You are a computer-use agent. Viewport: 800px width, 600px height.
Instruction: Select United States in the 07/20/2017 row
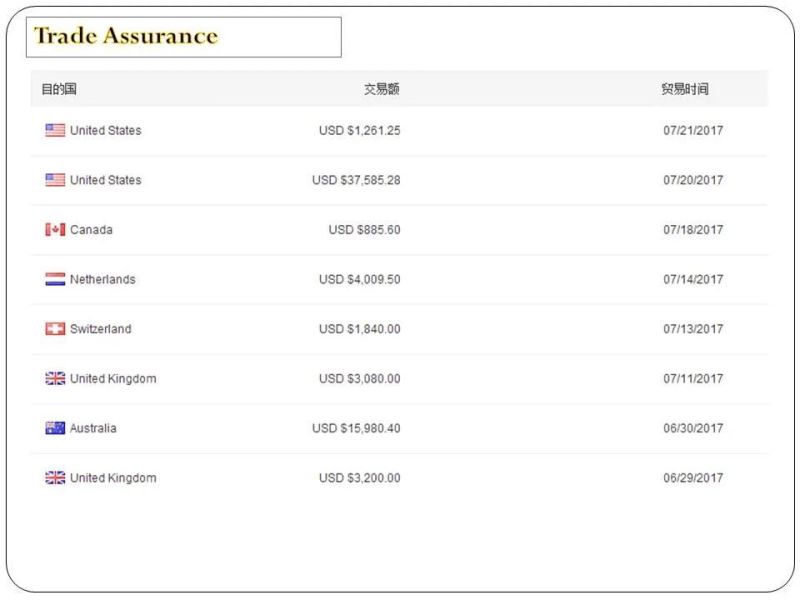(x=106, y=180)
